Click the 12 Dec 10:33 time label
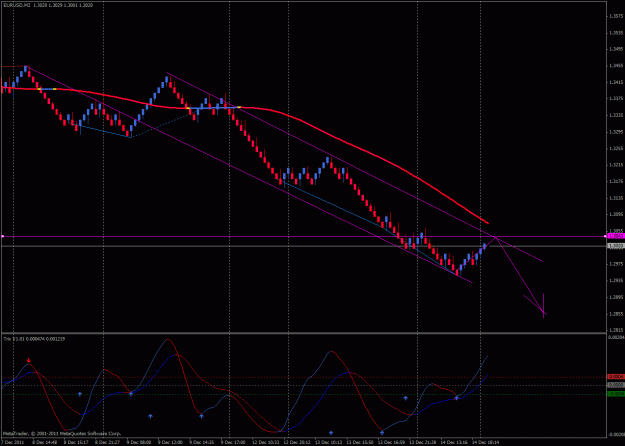Image resolution: width=625 pixels, height=446 pixels. pos(264,442)
